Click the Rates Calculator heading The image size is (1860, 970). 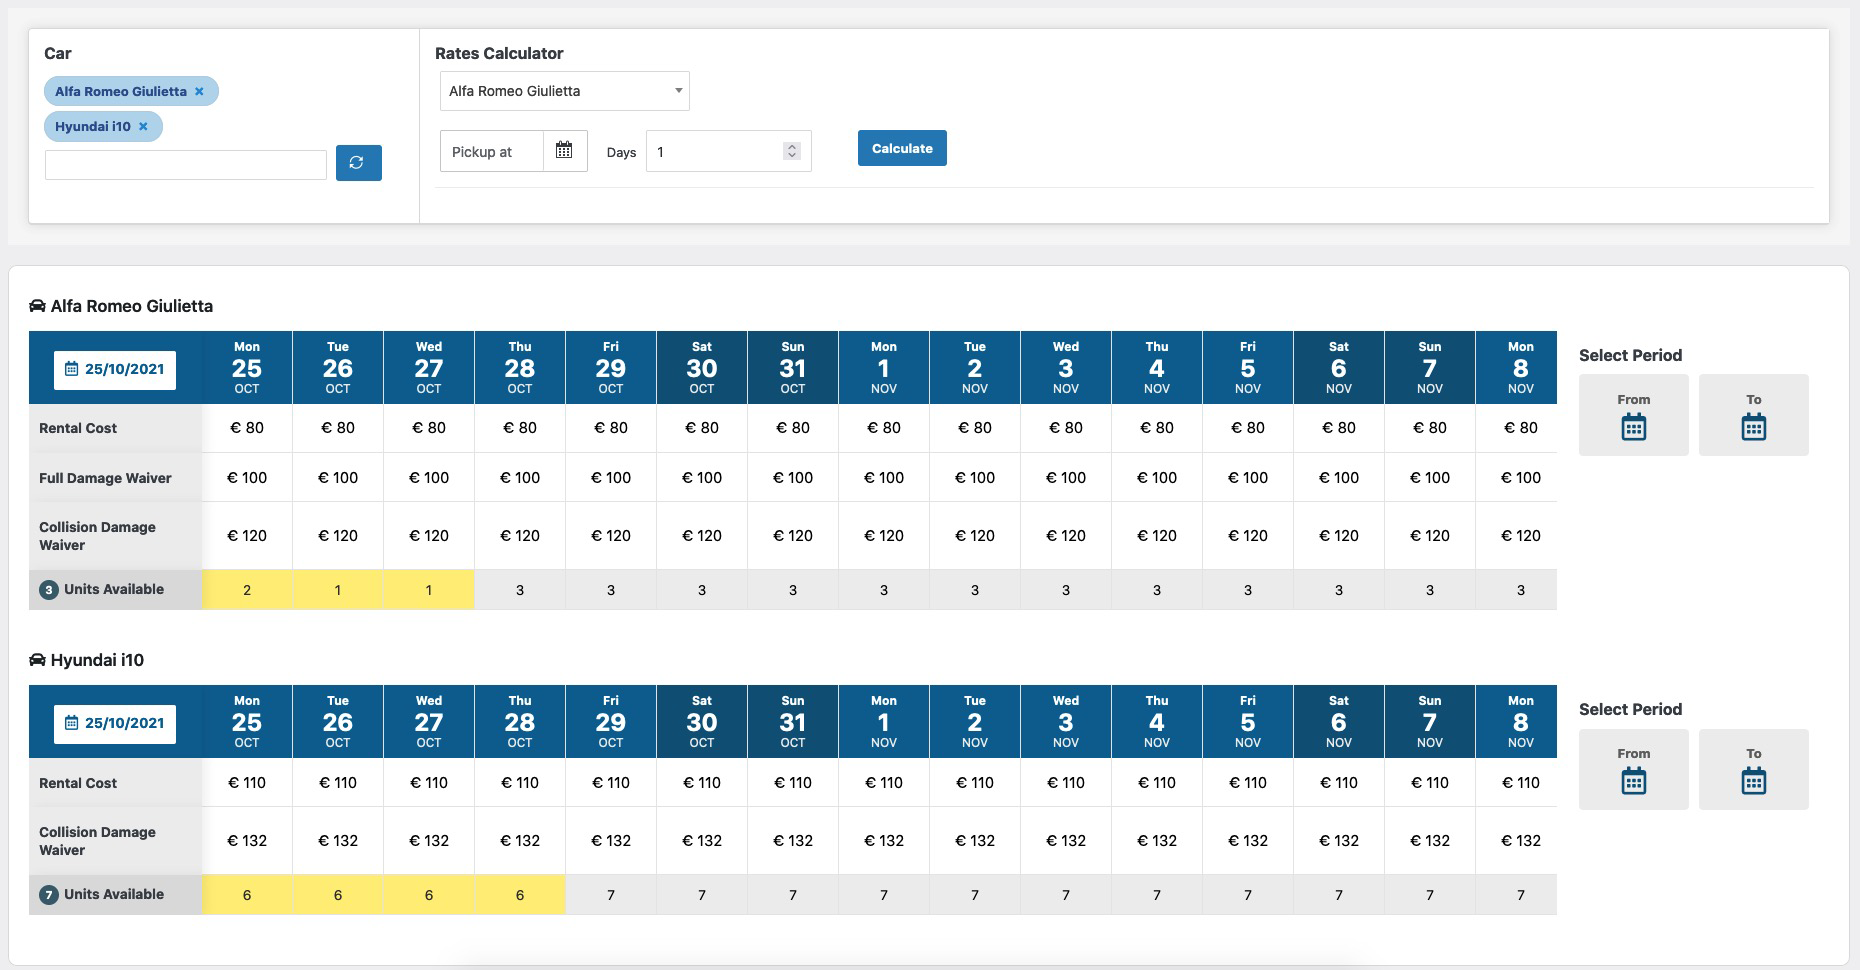(x=499, y=53)
